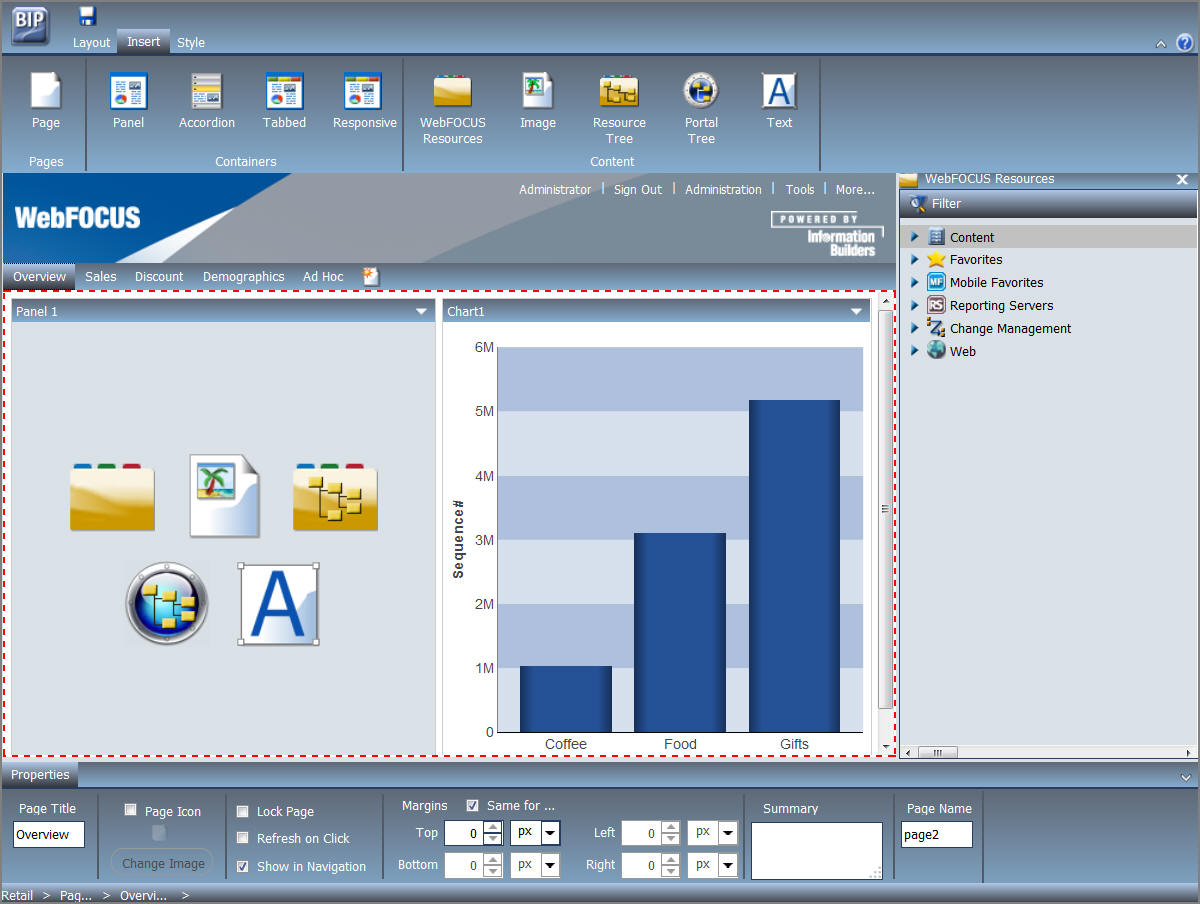
Task: Select the Mobile Favorites item
Action: (x=985, y=282)
